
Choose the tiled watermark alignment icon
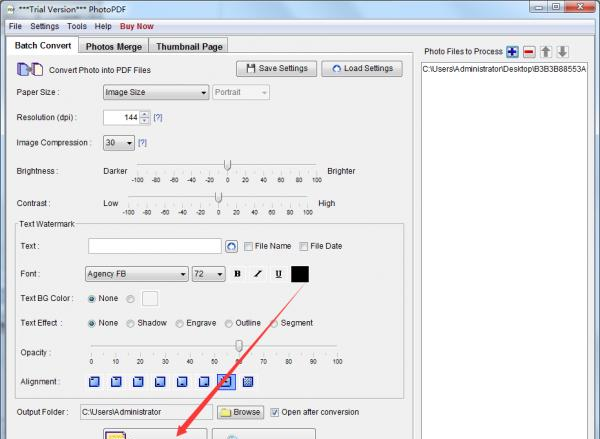[248, 382]
